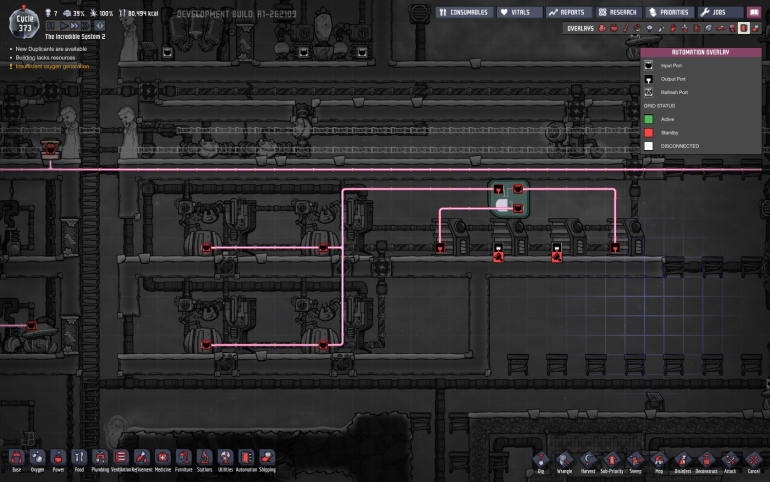Image resolution: width=770 pixels, height=482 pixels.
Task: Open the Consumables screen
Action: [x=464, y=12]
